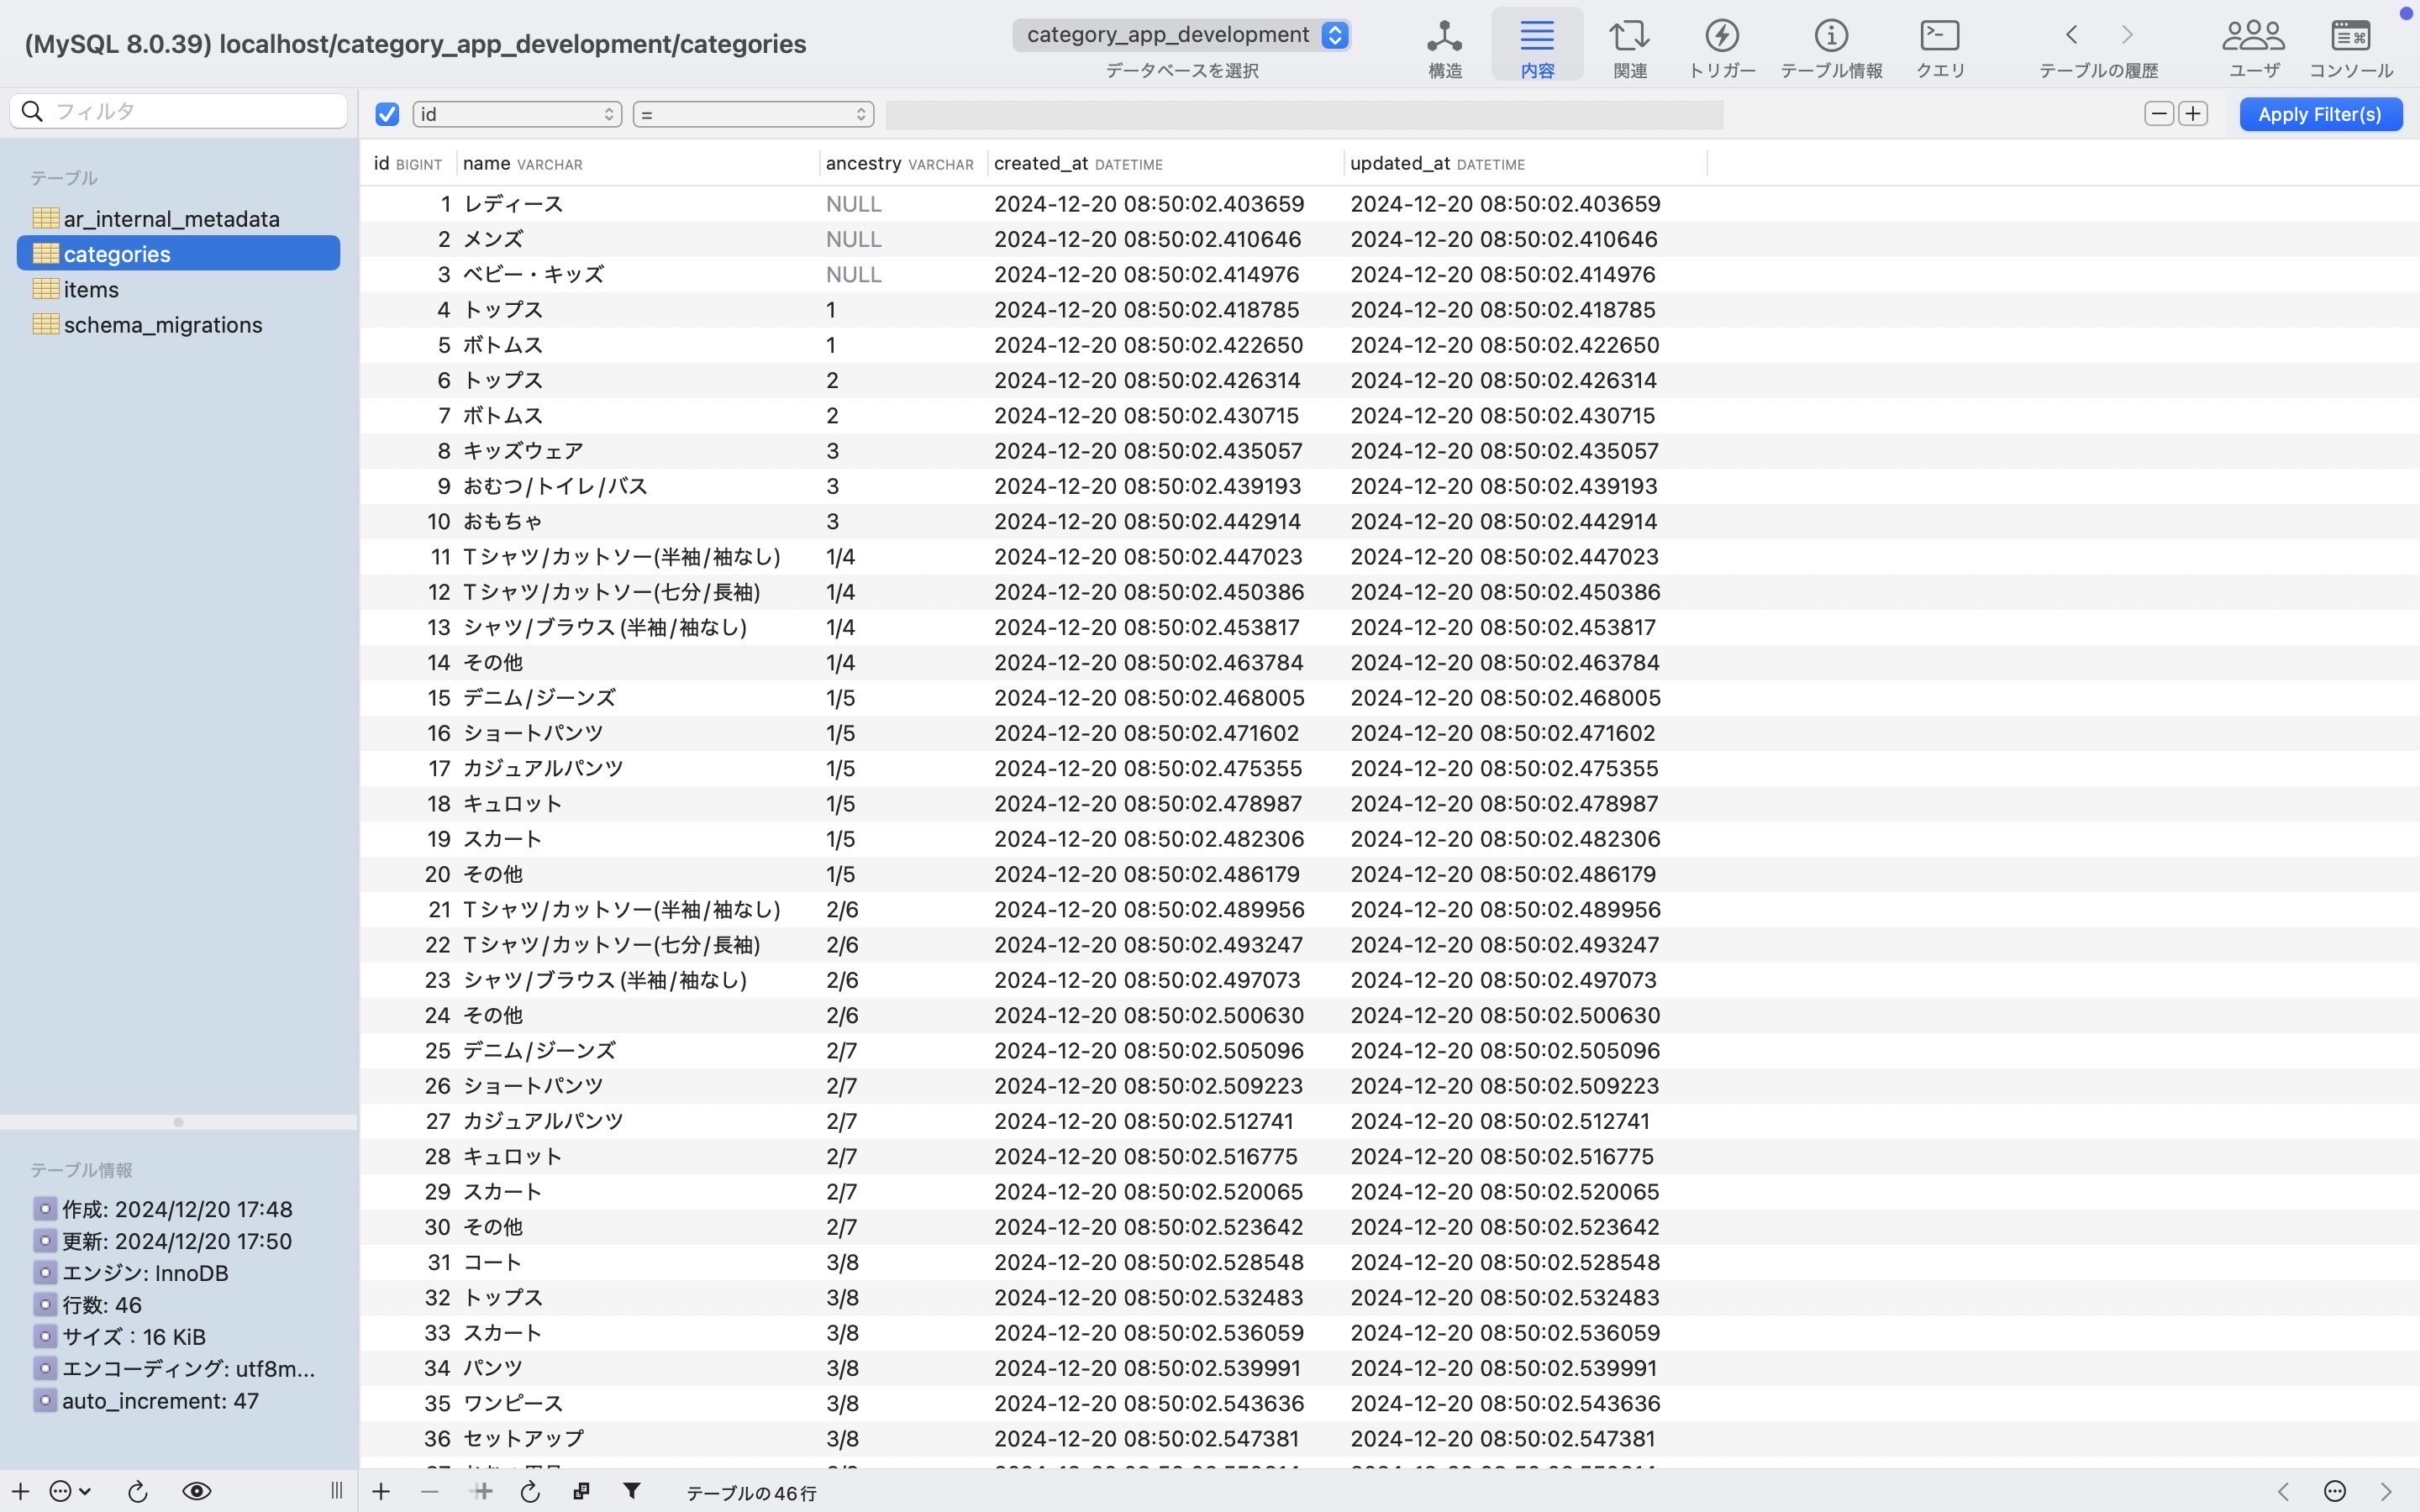
Task: Open the トリガー (Triggers) view
Action: click(x=1721, y=45)
